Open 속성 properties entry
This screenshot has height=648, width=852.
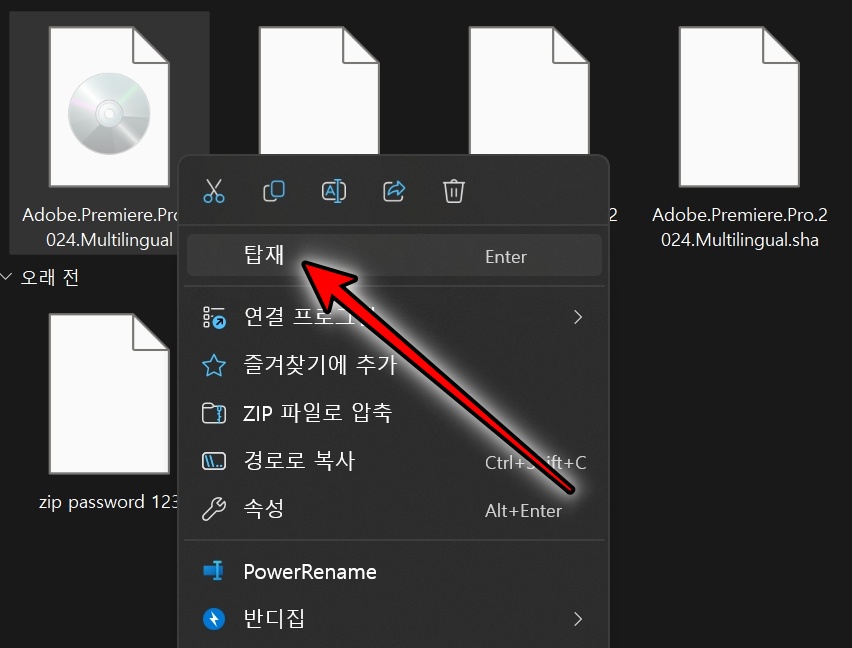(394, 509)
